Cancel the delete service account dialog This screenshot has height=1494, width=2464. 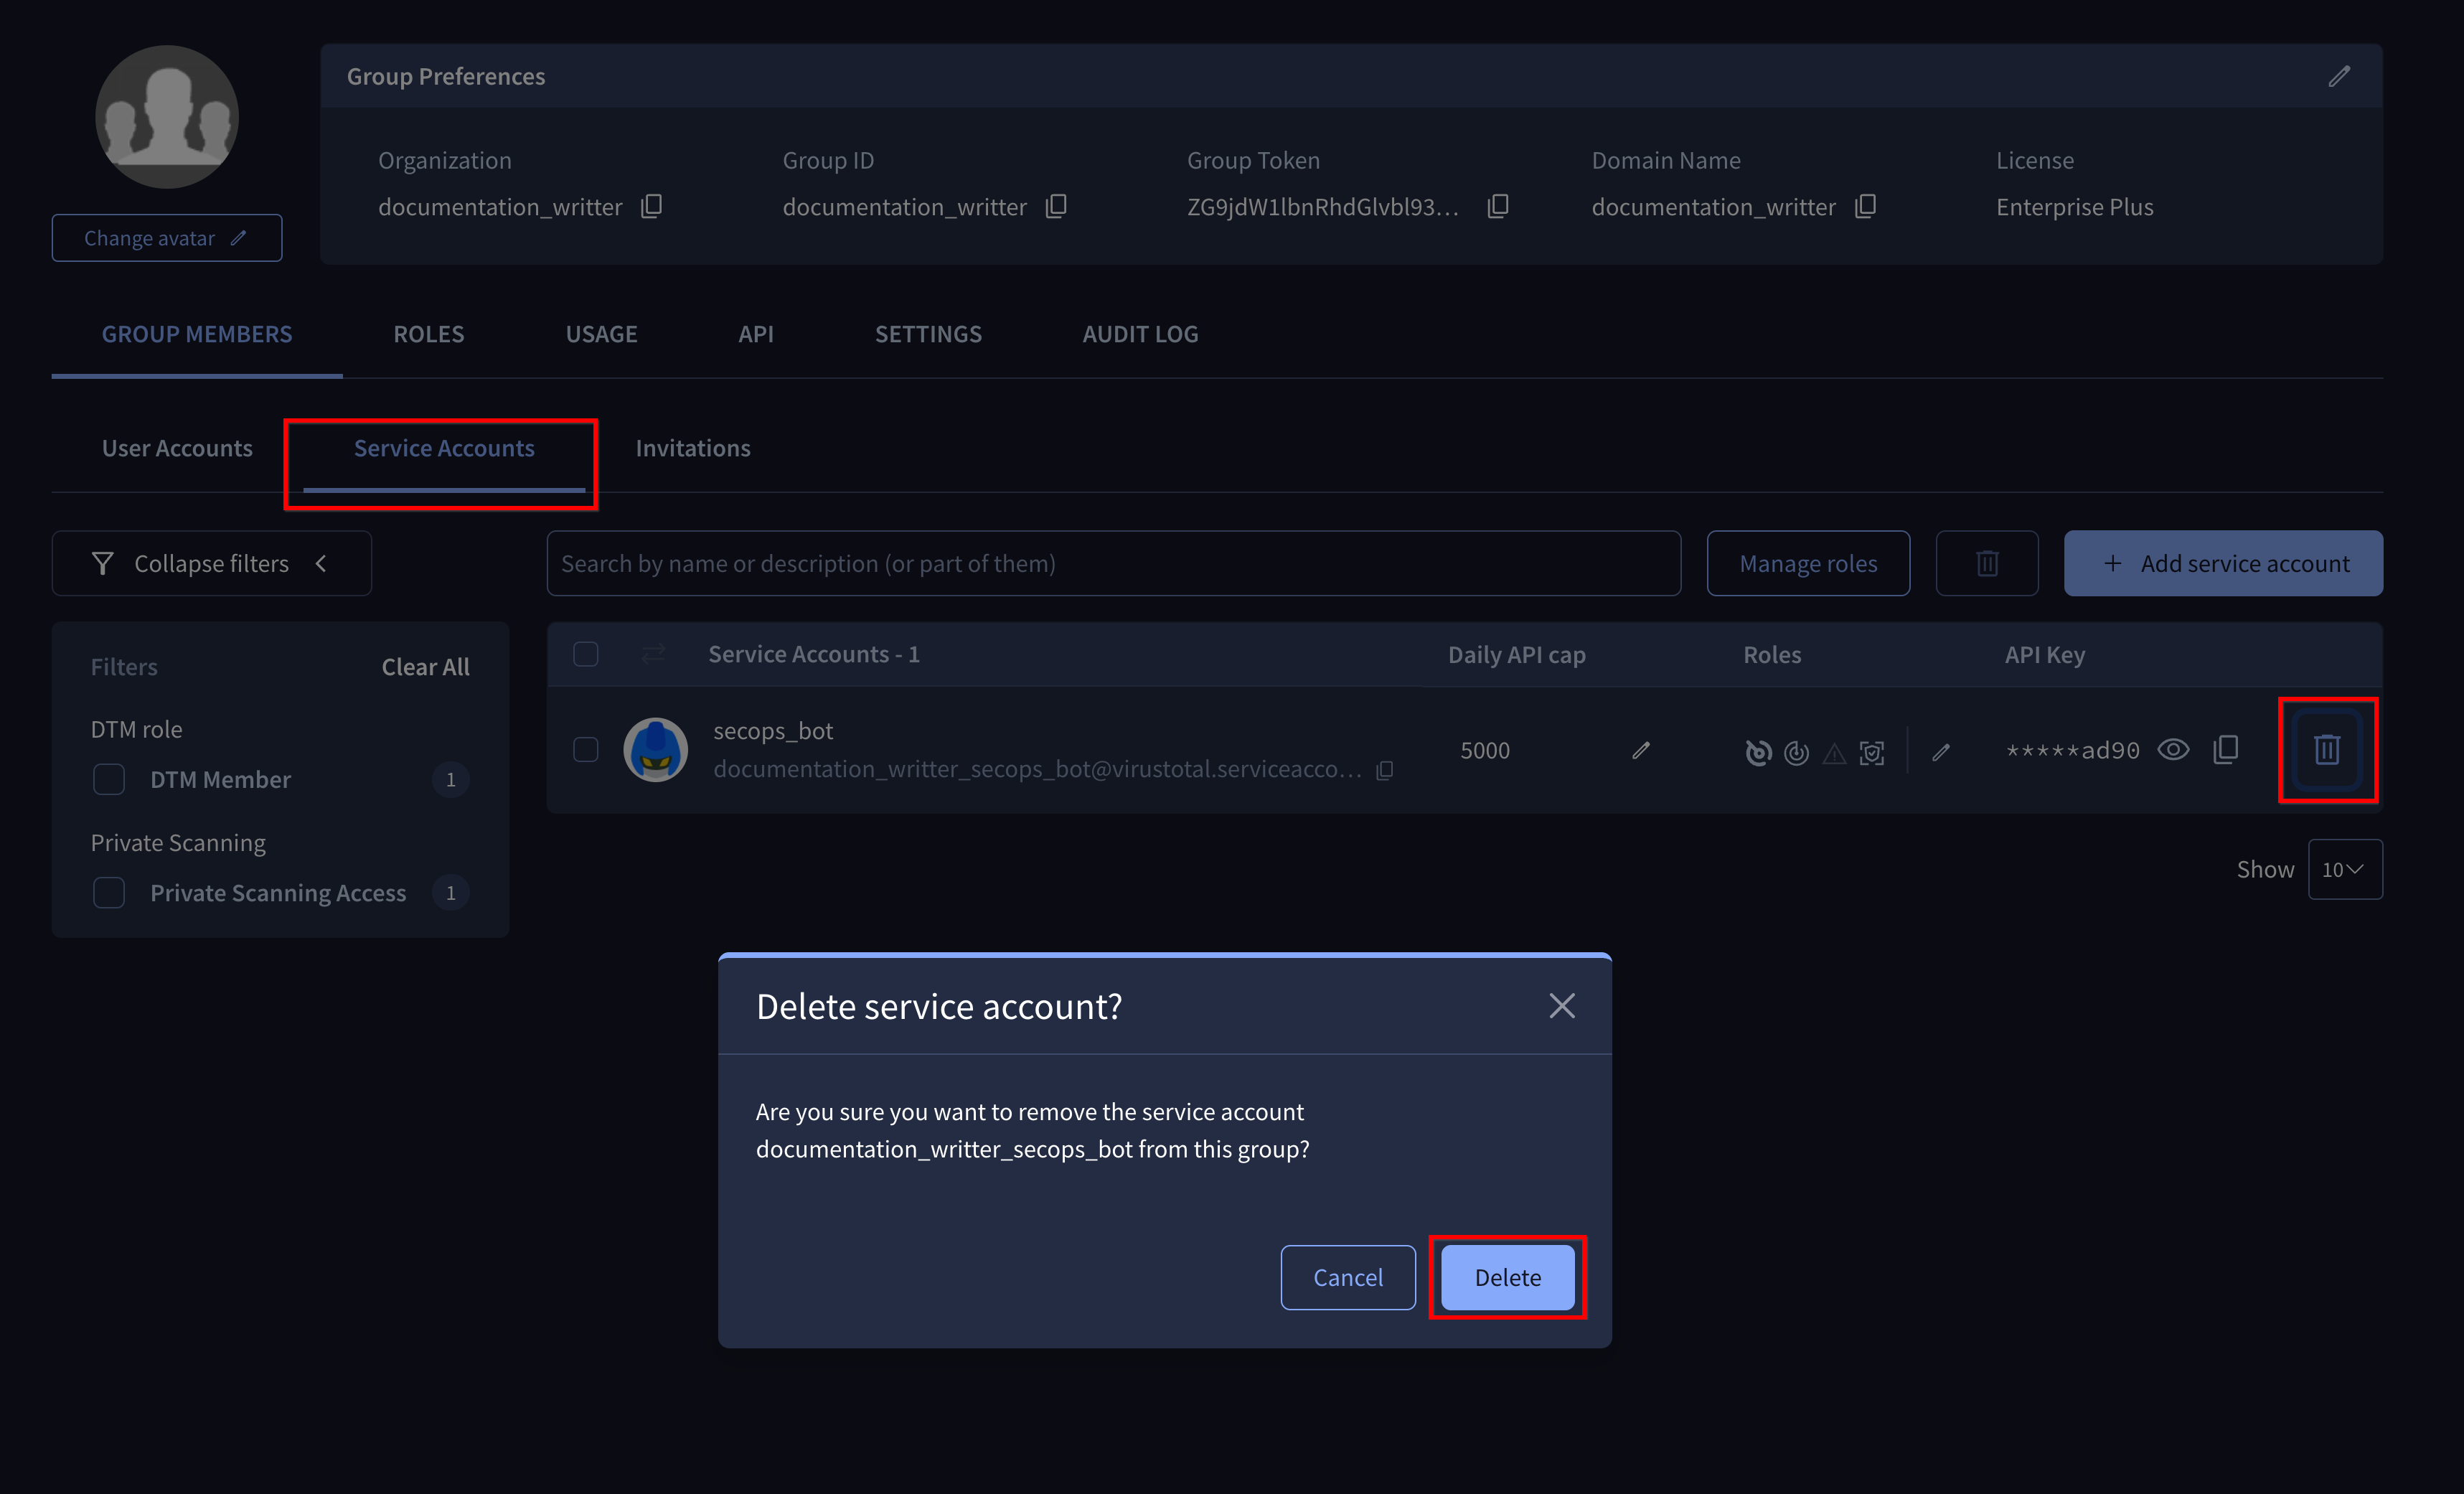[1348, 1277]
